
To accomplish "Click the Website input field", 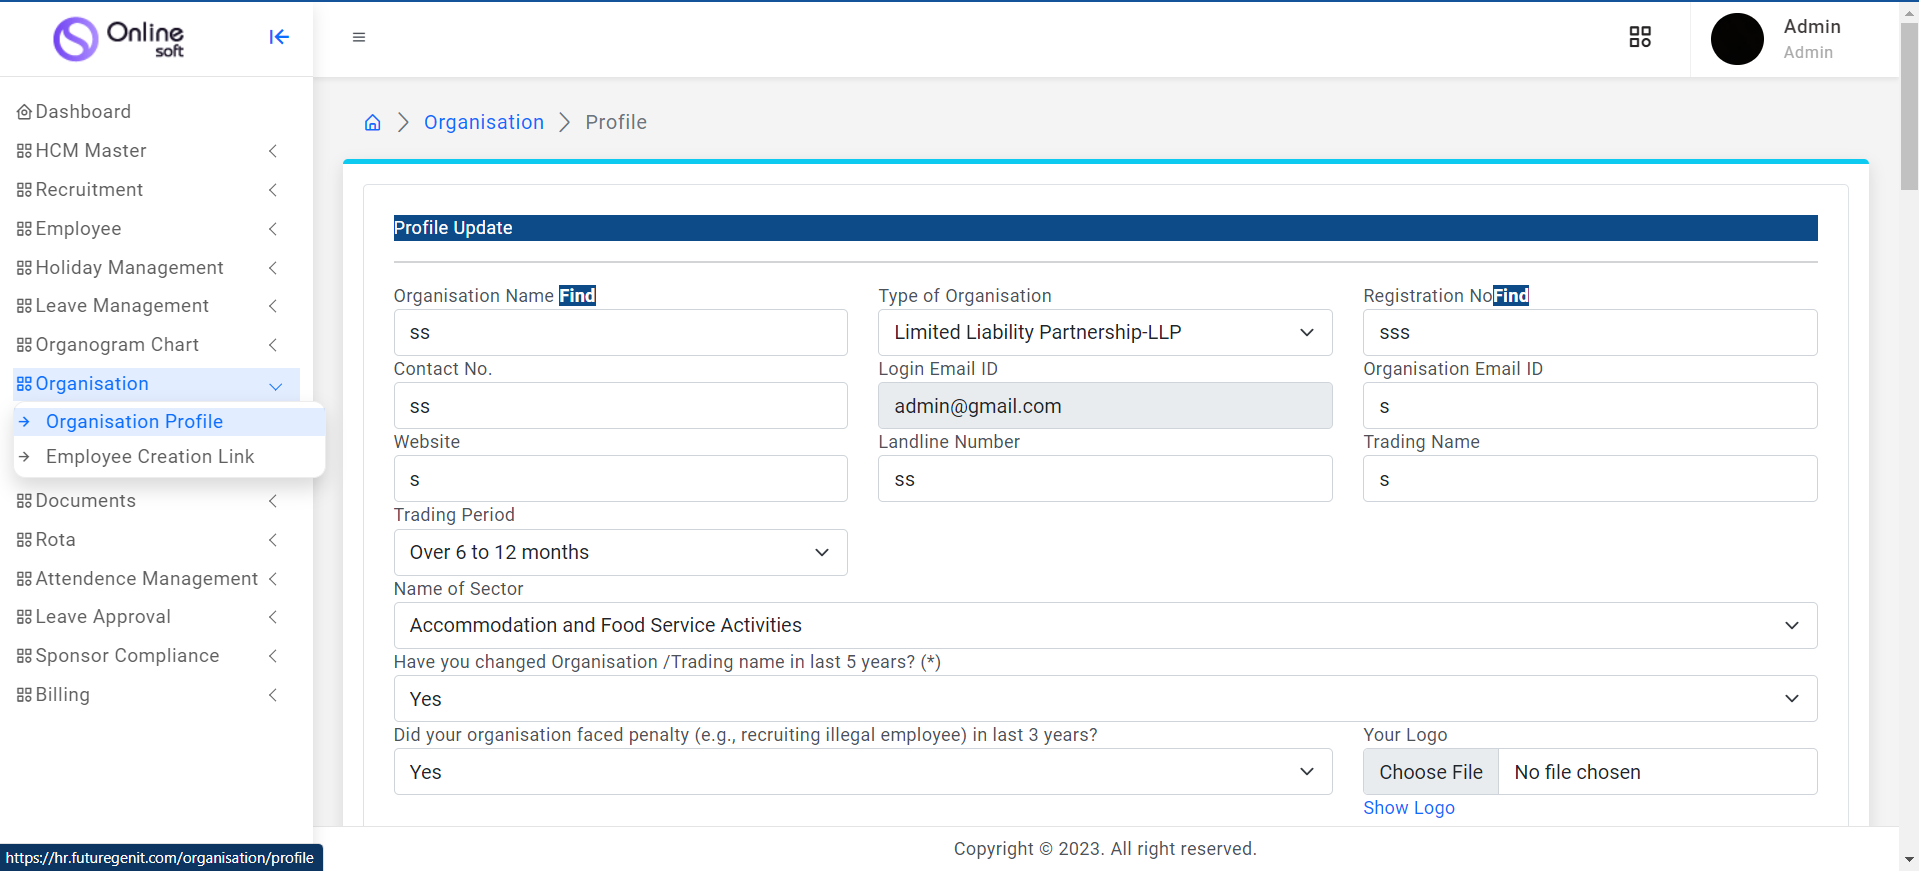I will tap(620, 479).
